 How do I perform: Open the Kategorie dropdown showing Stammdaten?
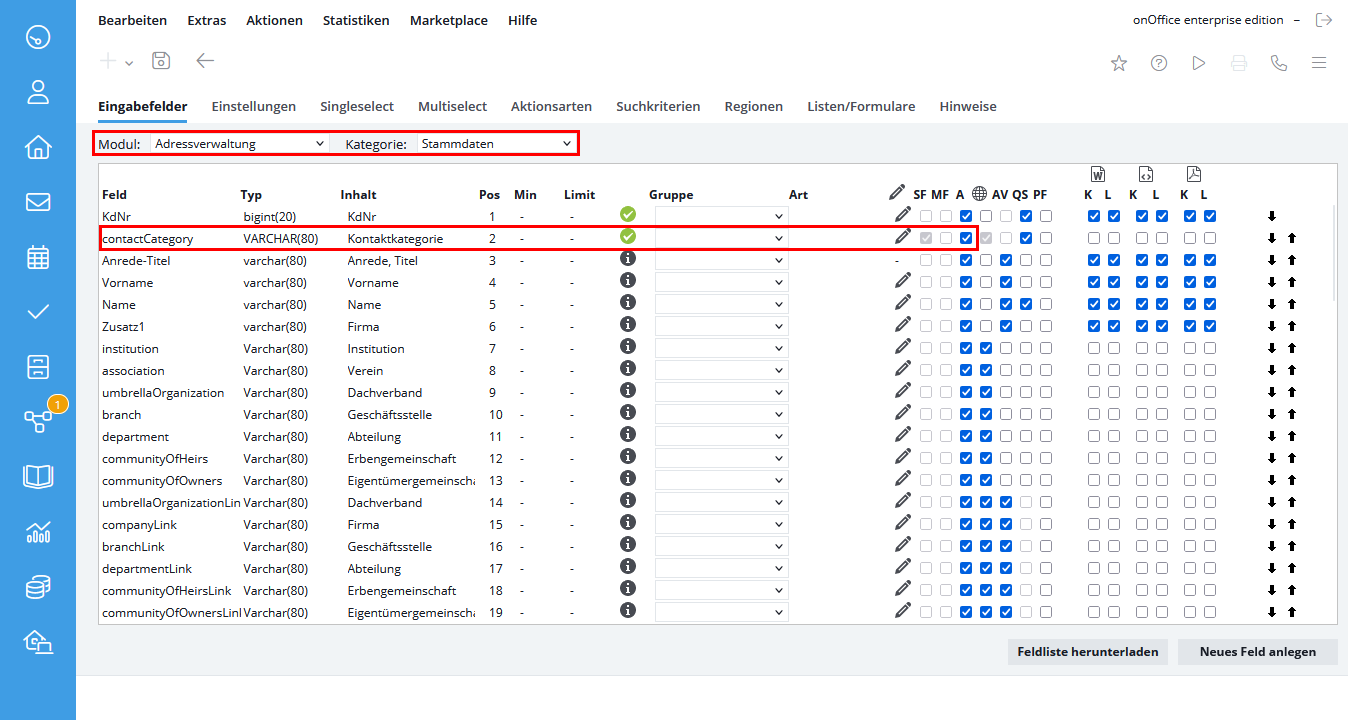tap(496, 144)
